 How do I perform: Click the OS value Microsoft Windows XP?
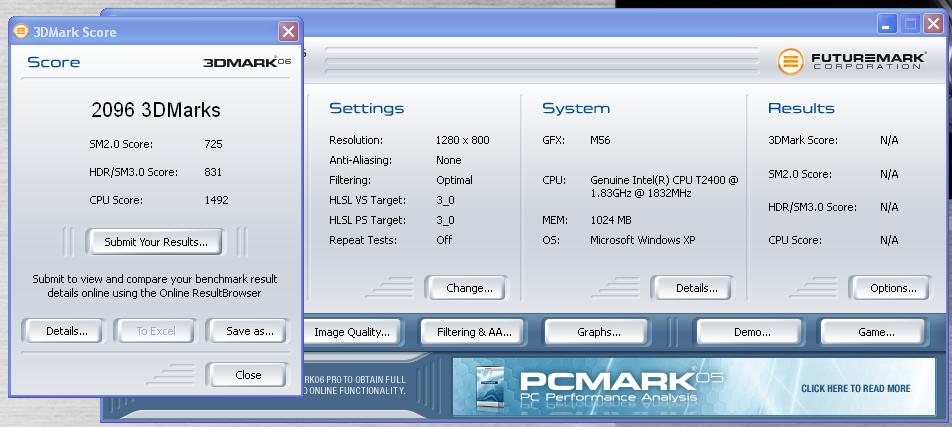[642, 240]
